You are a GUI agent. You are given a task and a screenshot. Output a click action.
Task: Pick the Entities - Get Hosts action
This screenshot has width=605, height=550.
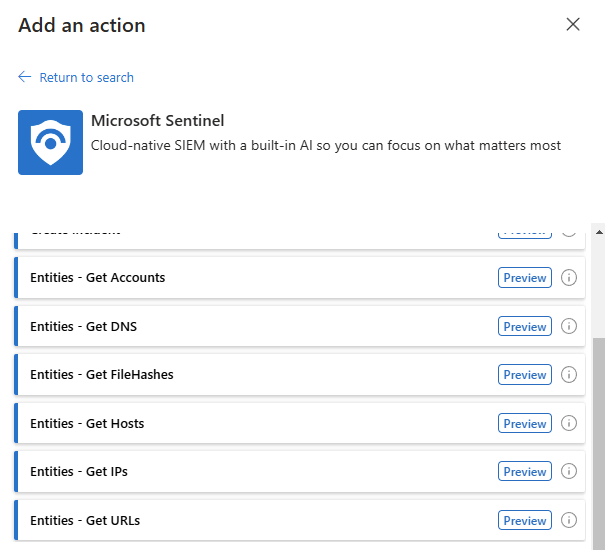[87, 423]
